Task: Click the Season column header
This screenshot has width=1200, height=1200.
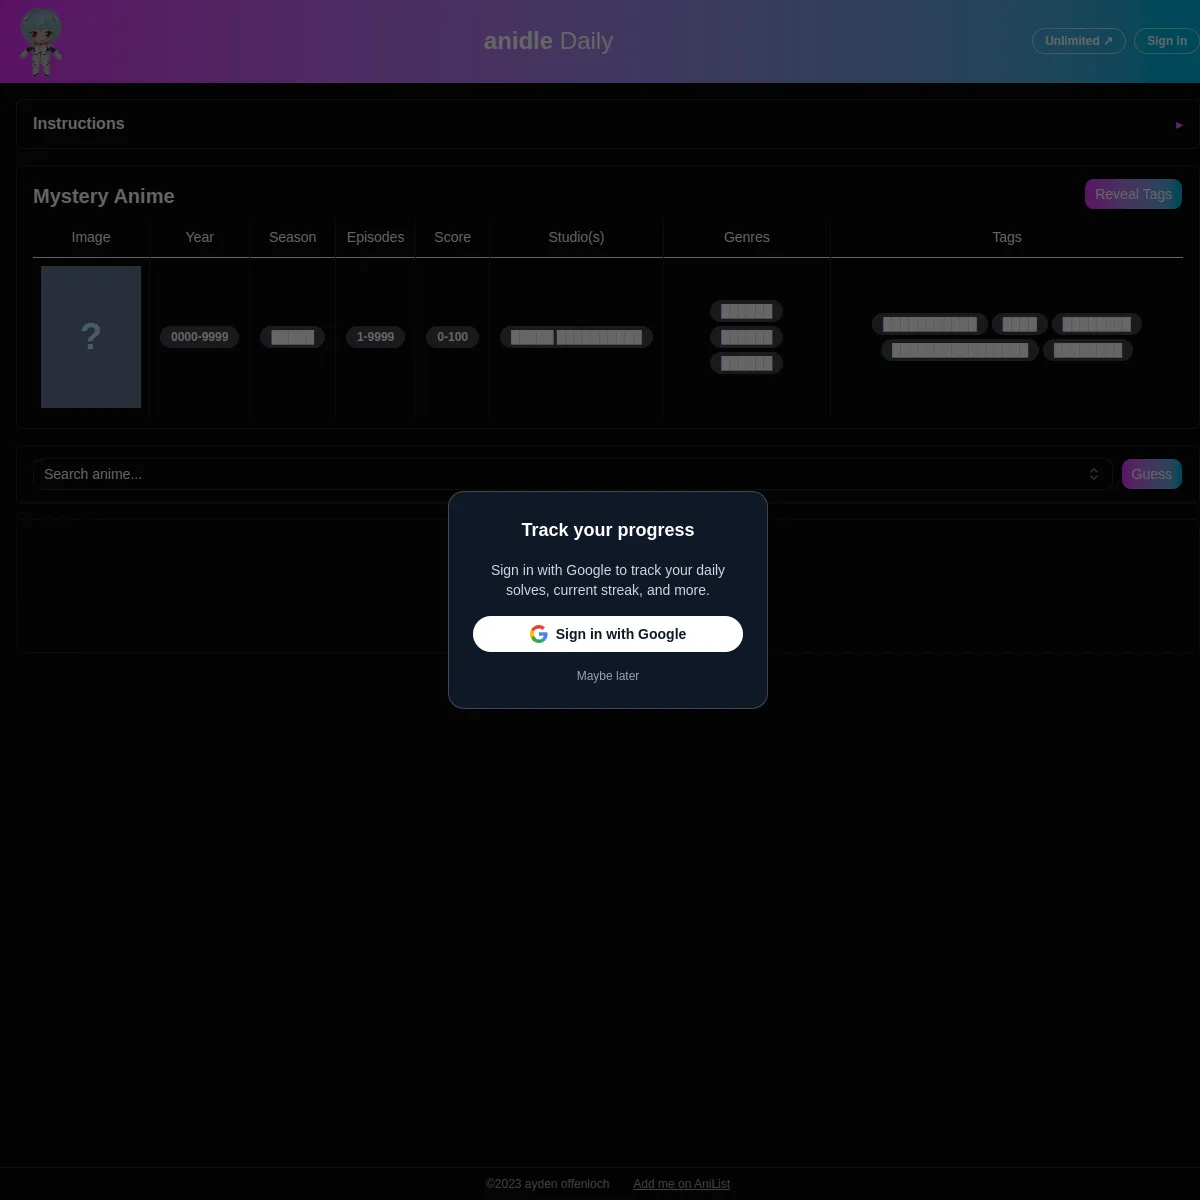Action: pyautogui.click(x=292, y=237)
